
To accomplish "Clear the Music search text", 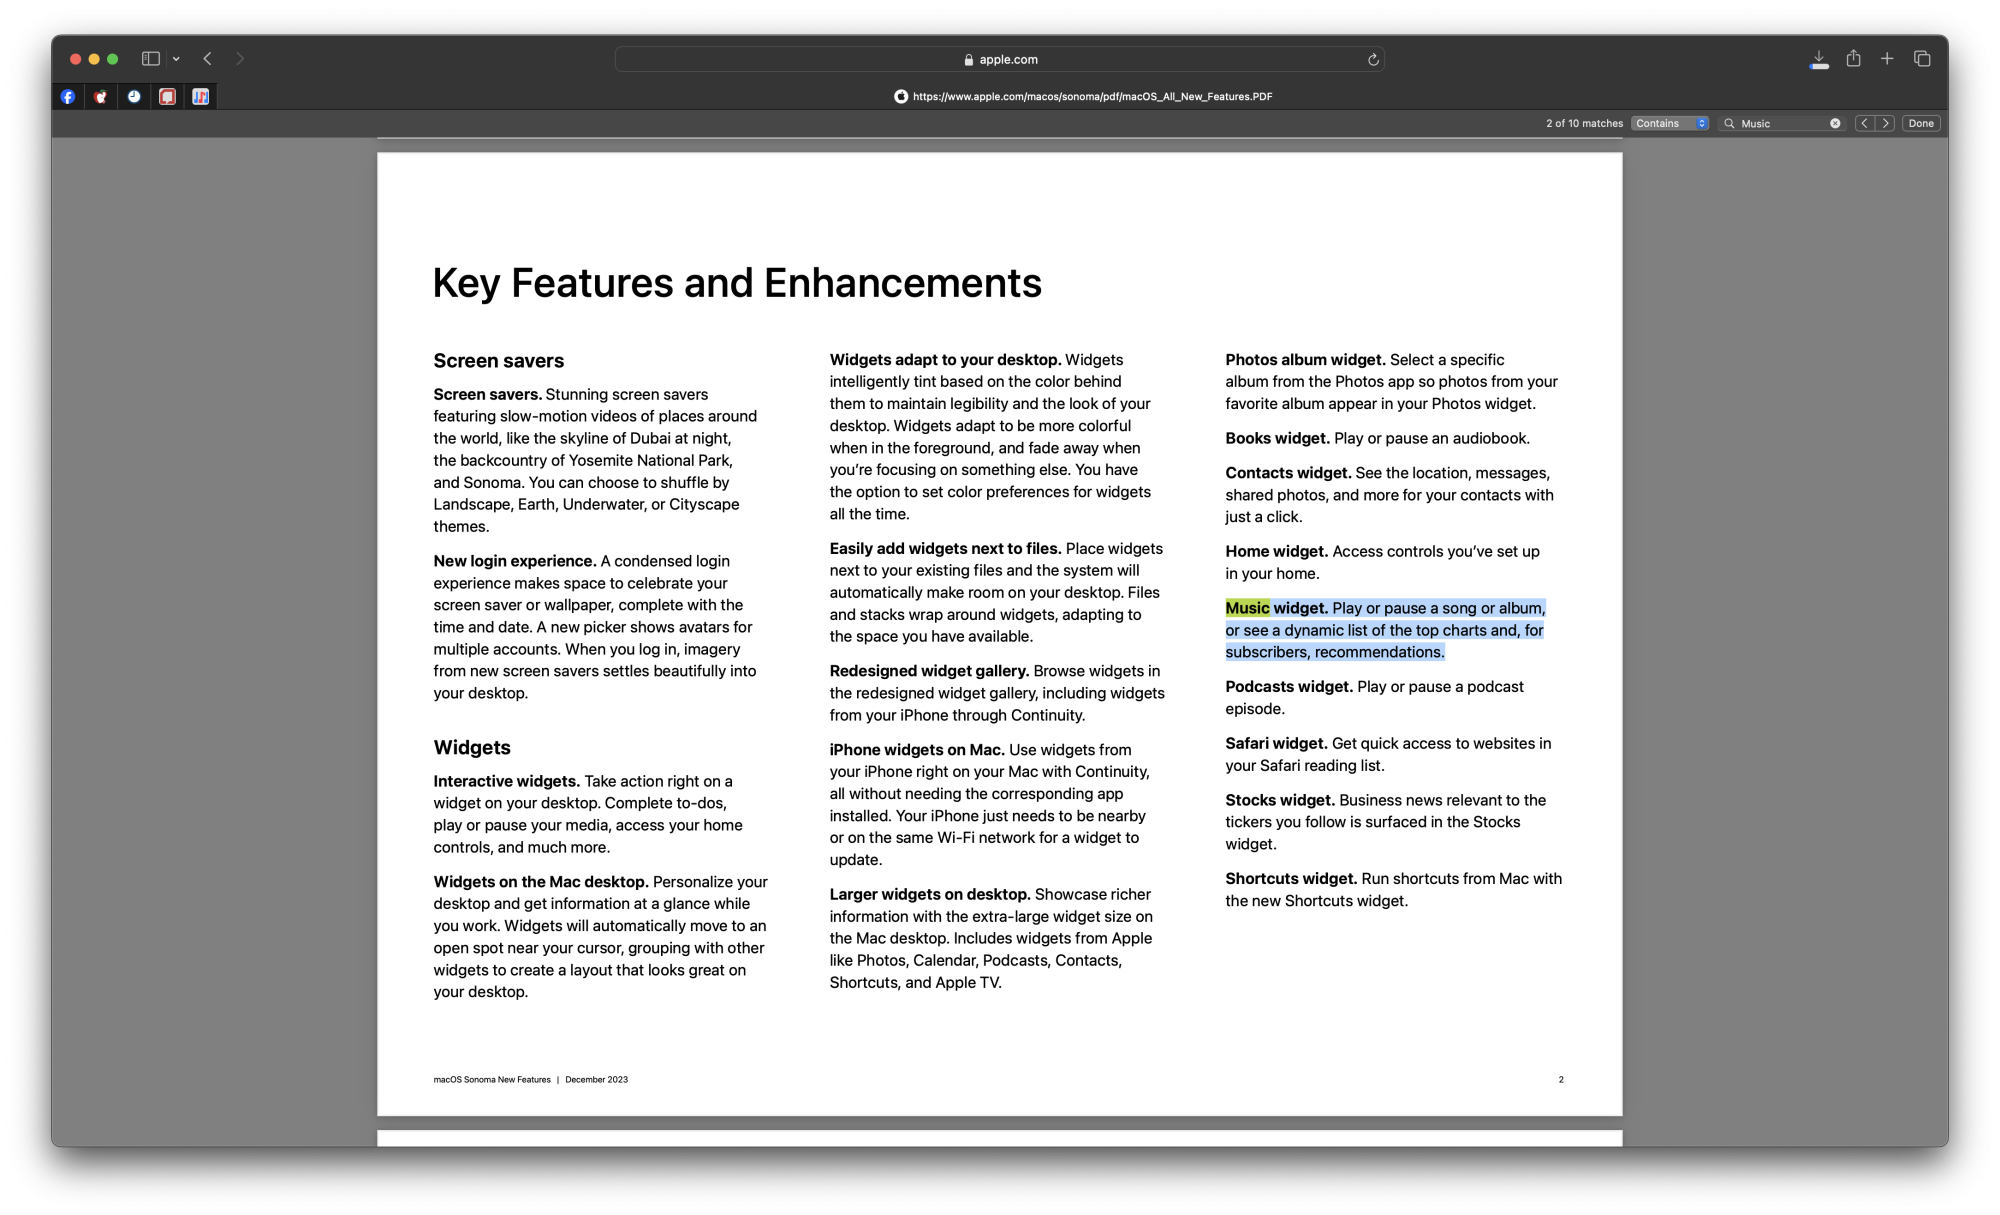I will coord(1835,124).
